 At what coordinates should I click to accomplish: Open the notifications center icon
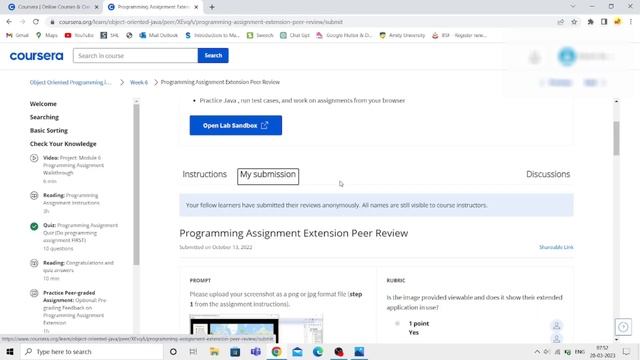tap(626, 351)
